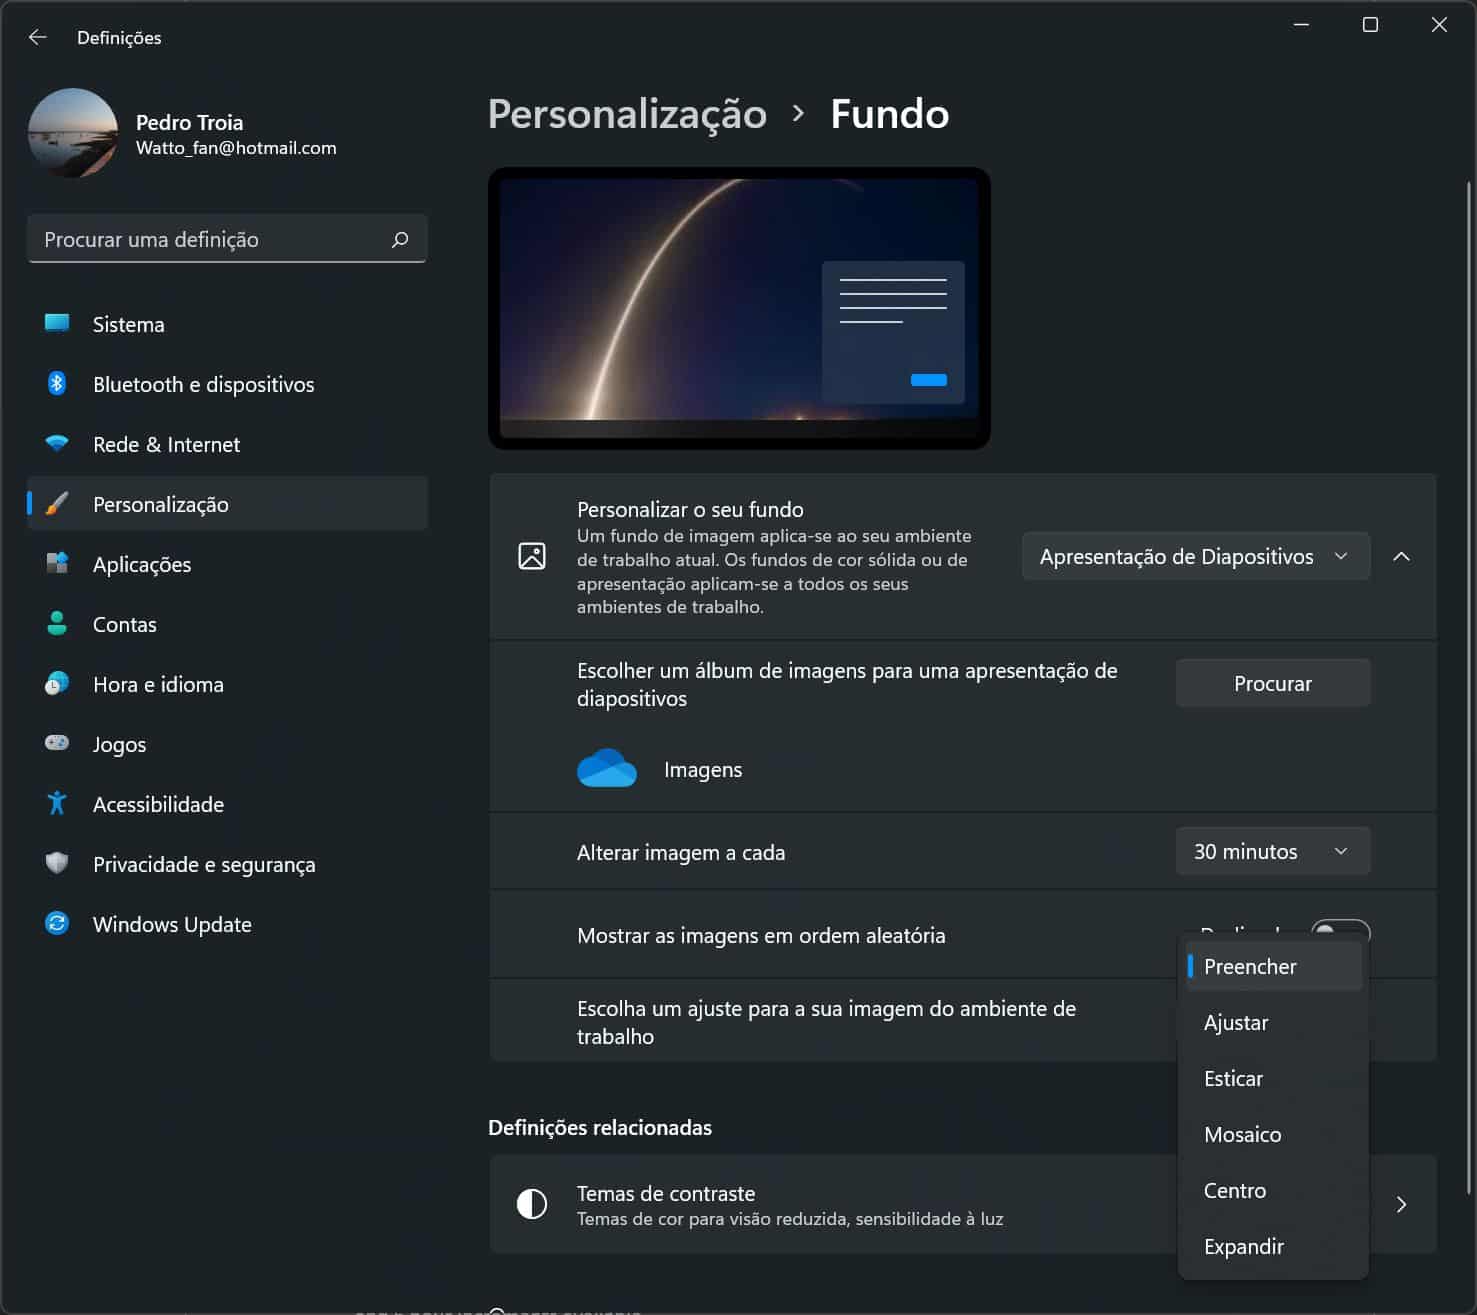Collapse the Personalizar o seu fundo section
The height and width of the screenshot is (1315, 1477).
click(1401, 557)
